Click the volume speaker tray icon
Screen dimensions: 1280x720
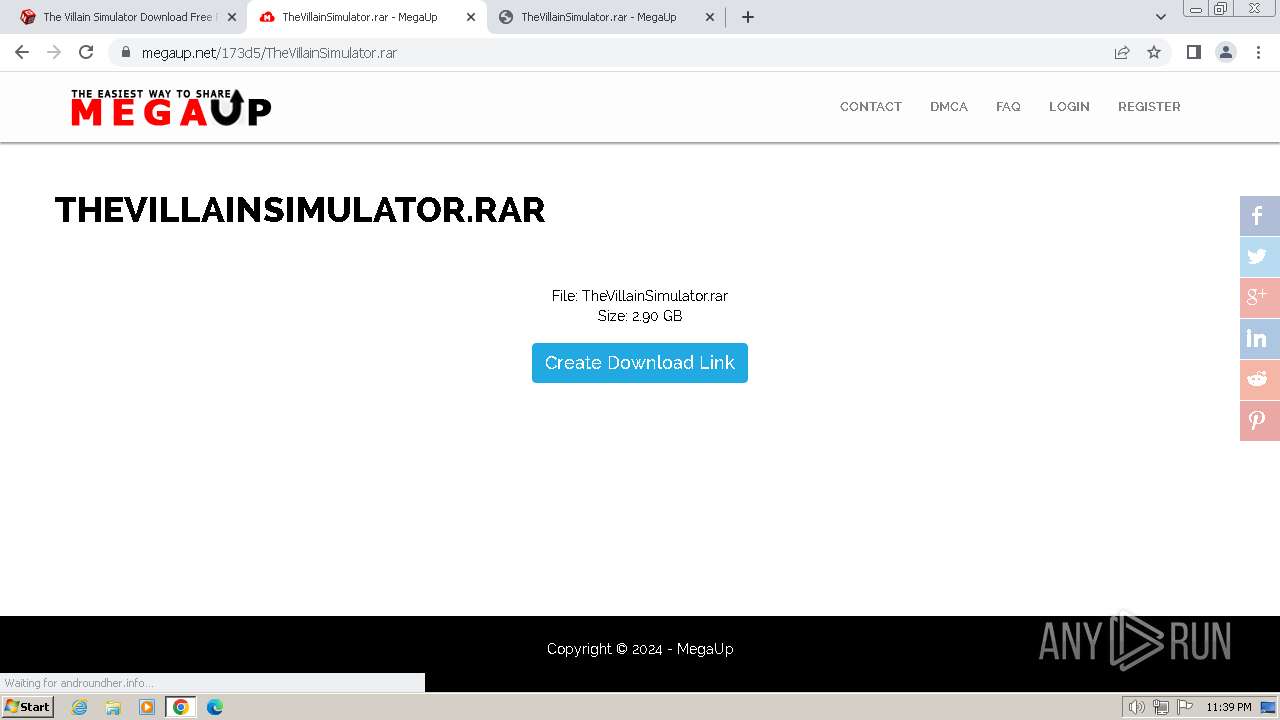1136,707
